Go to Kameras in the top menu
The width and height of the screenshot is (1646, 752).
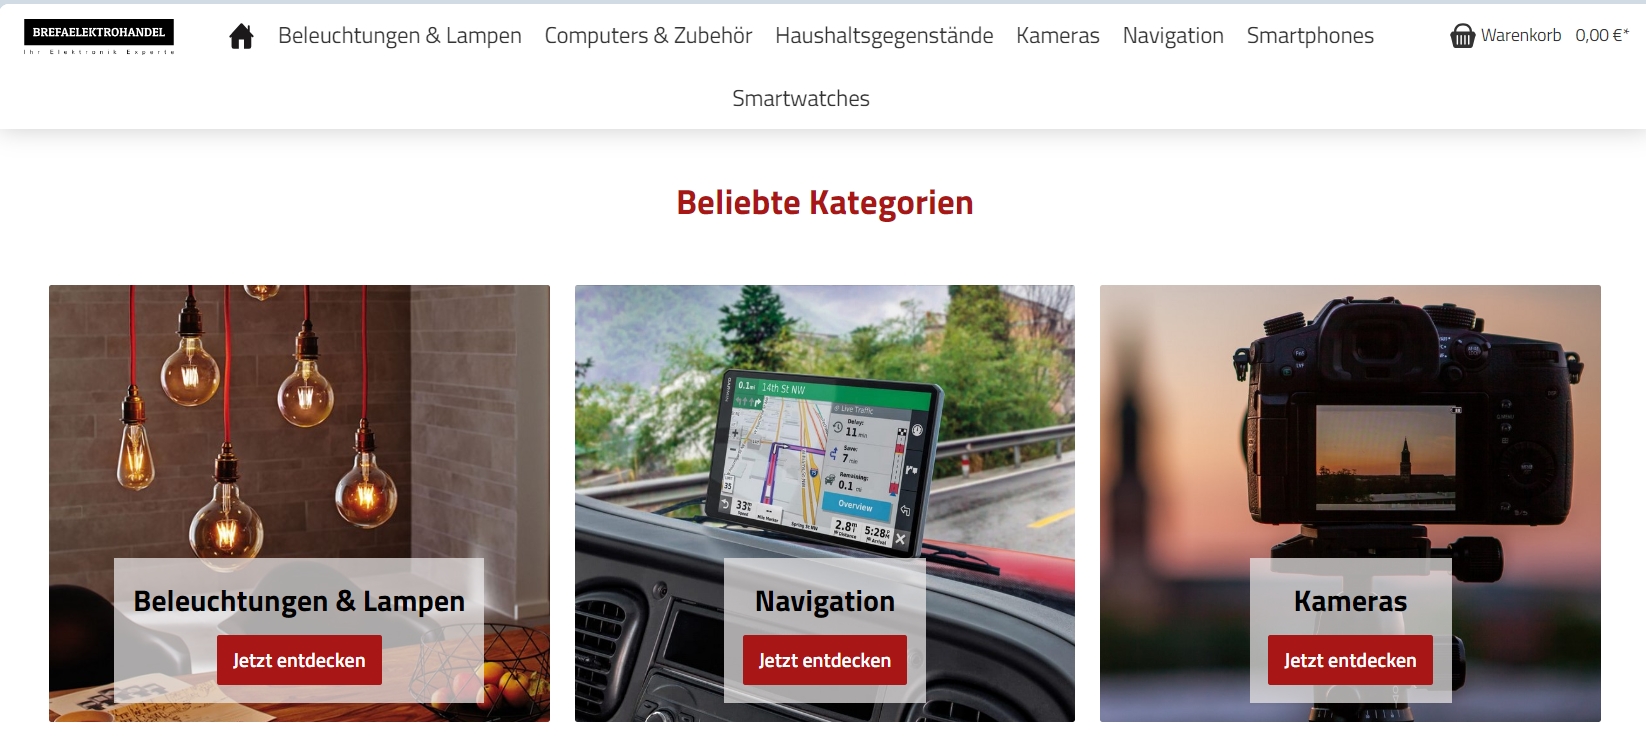click(x=1058, y=36)
